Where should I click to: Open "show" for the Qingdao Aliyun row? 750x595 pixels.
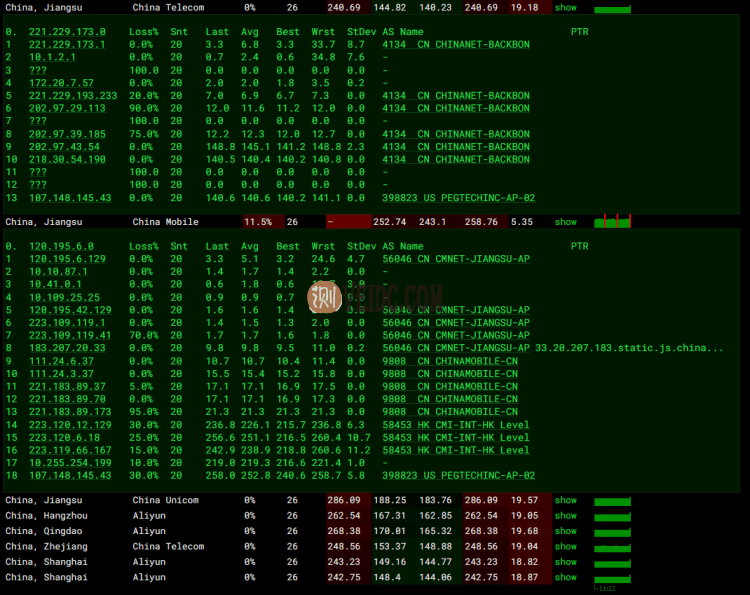pos(566,531)
